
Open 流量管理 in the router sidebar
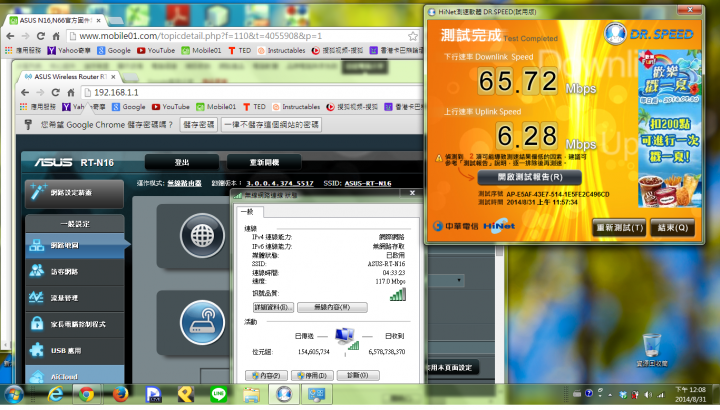[x=75, y=298]
